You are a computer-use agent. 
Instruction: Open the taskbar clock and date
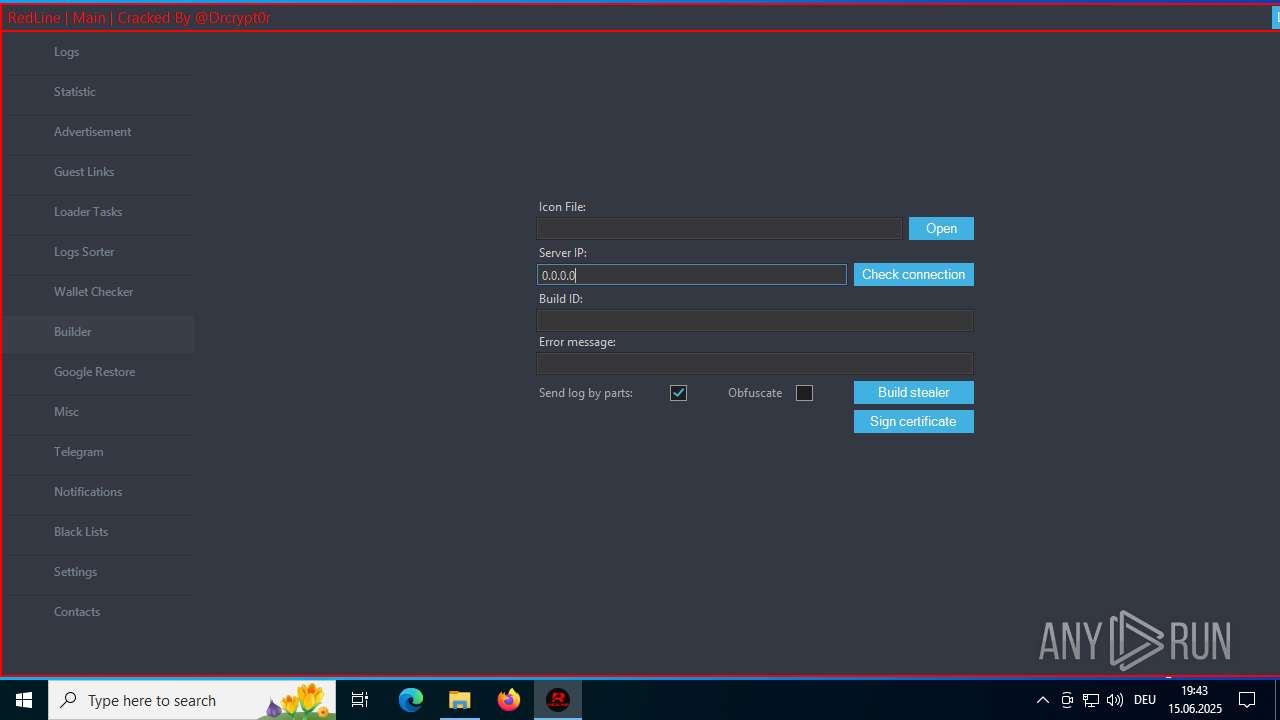[1195, 700]
